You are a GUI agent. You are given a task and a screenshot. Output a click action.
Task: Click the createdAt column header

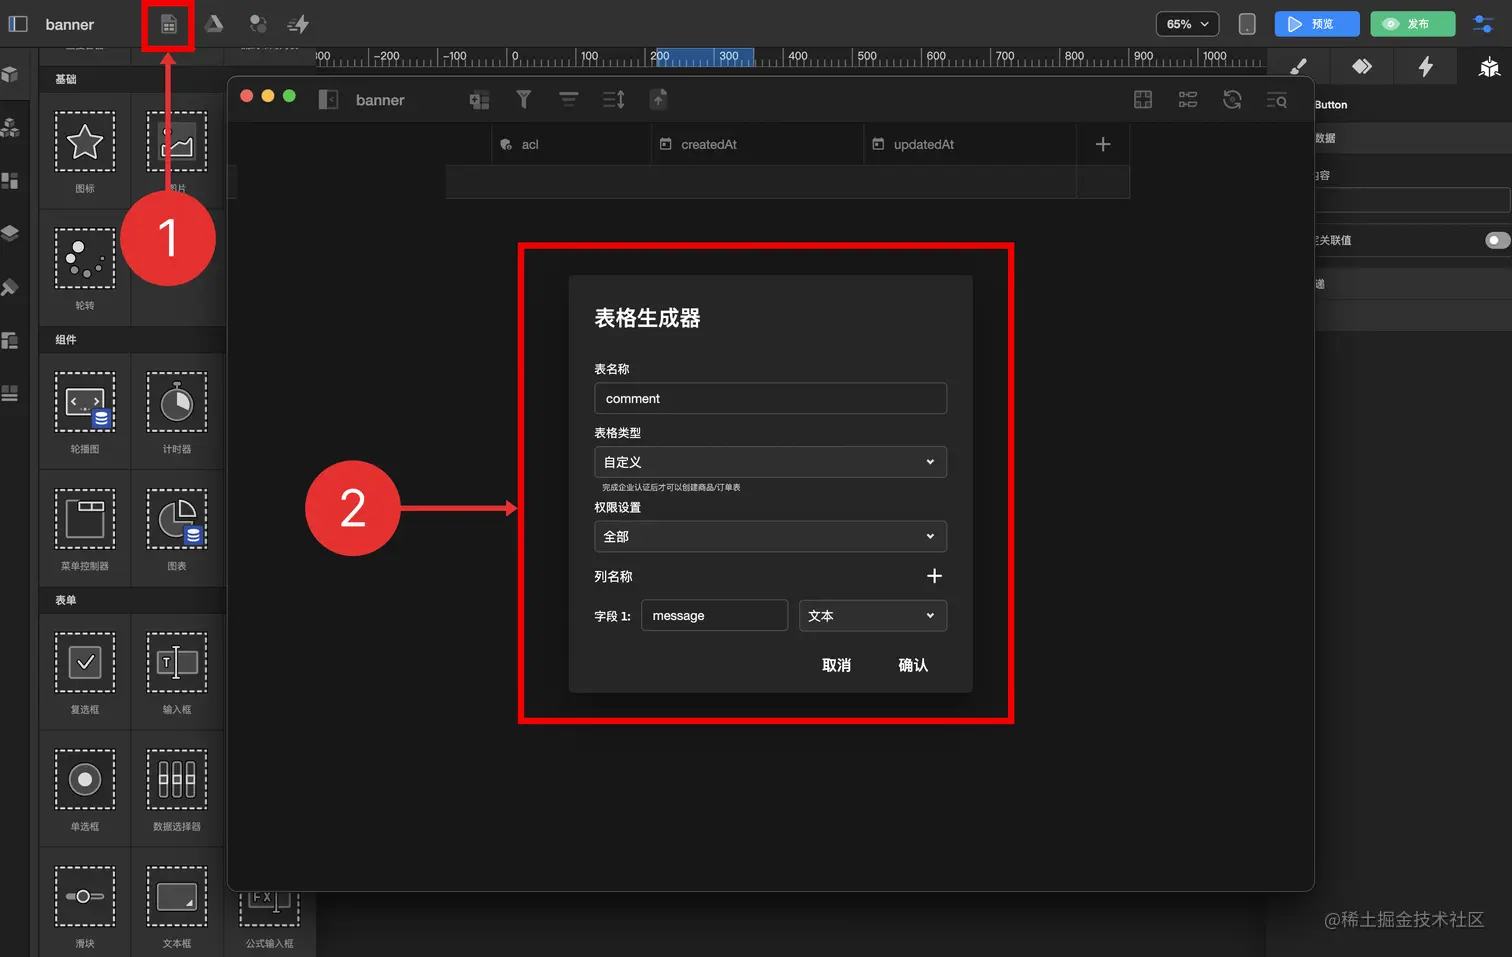[757, 144]
